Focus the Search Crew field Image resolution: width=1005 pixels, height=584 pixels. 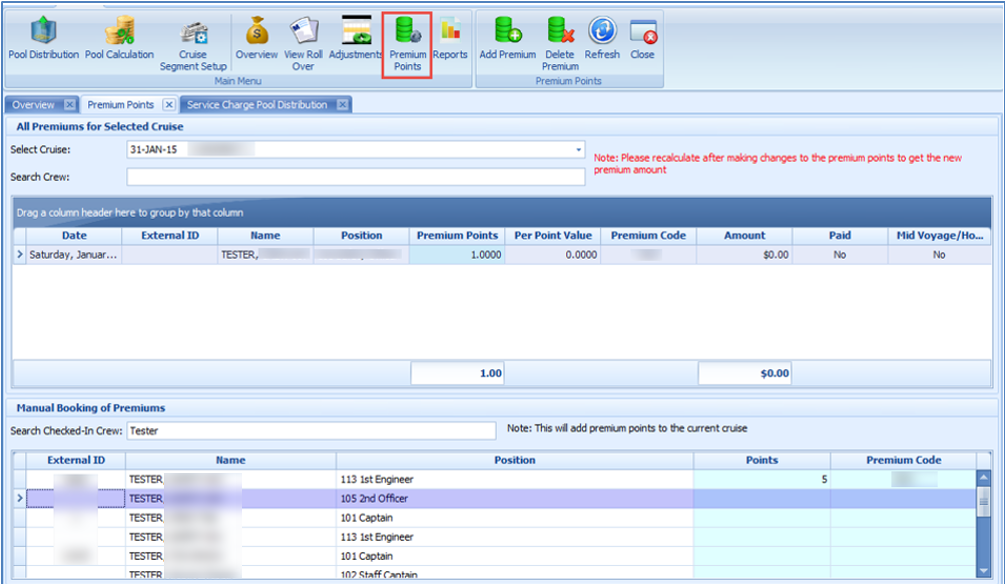[356, 177]
